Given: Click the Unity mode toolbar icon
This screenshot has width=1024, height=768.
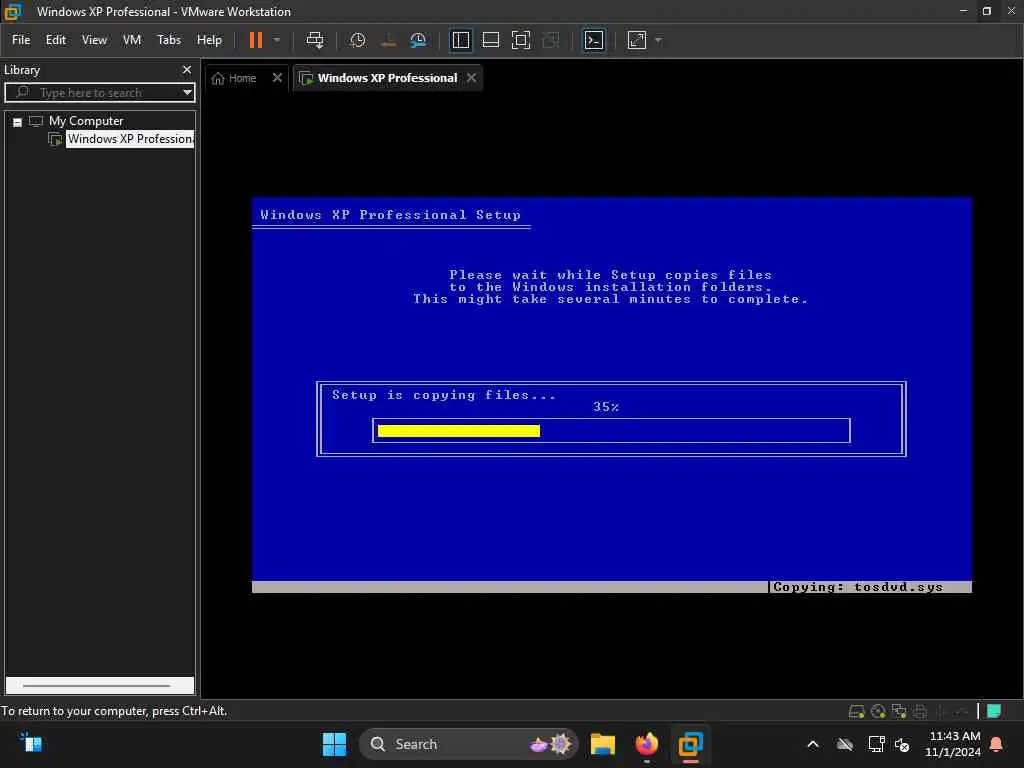Looking at the screenshot, I should (551, 40).
